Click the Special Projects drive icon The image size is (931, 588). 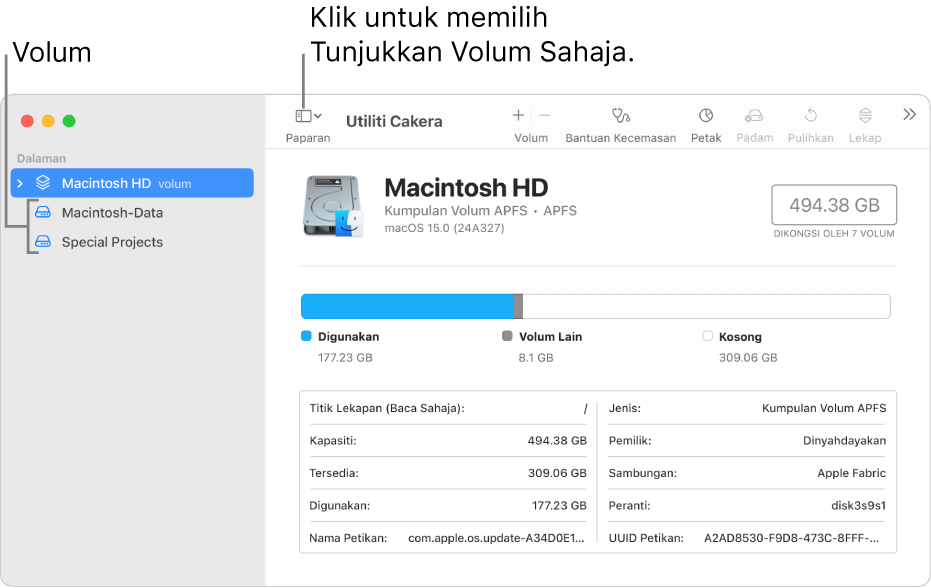click(43, 241)
